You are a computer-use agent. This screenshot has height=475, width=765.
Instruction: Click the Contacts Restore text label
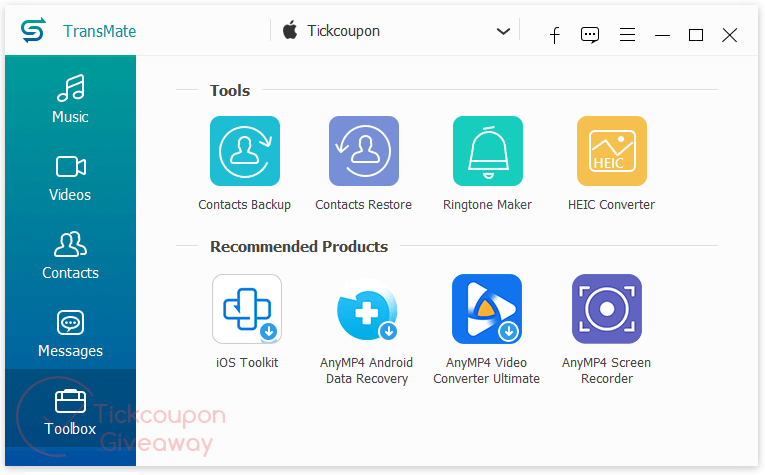363,205
